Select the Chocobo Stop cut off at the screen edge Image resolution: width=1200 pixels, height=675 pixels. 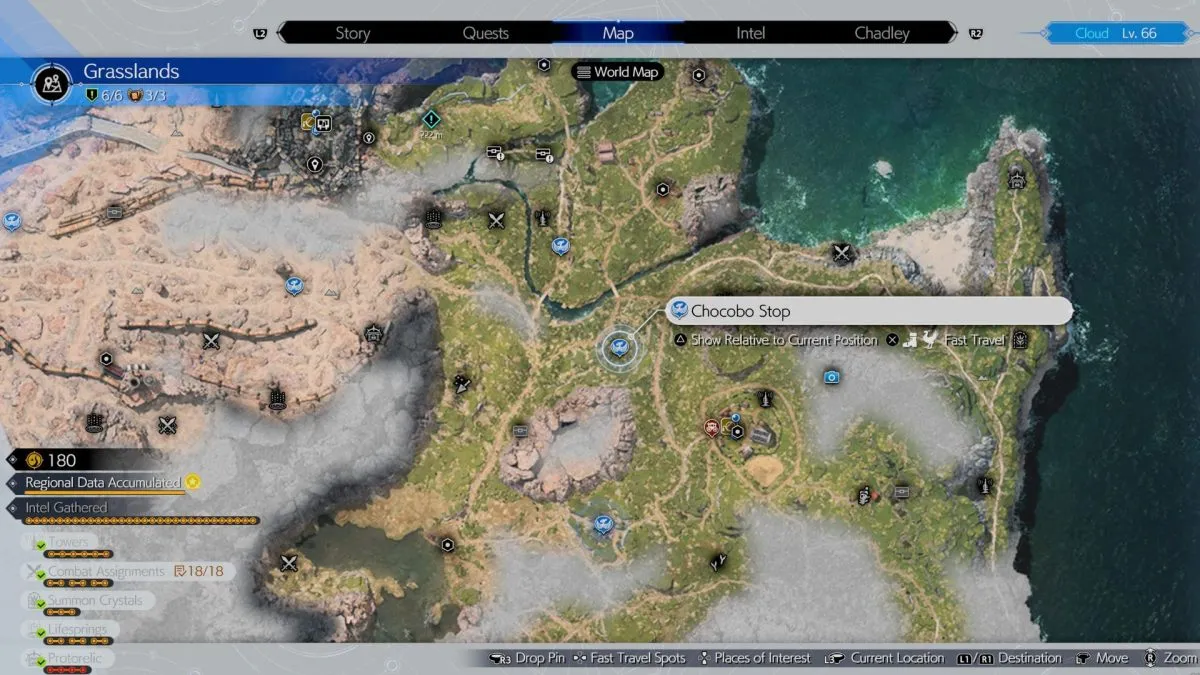(x=11, y=221)
